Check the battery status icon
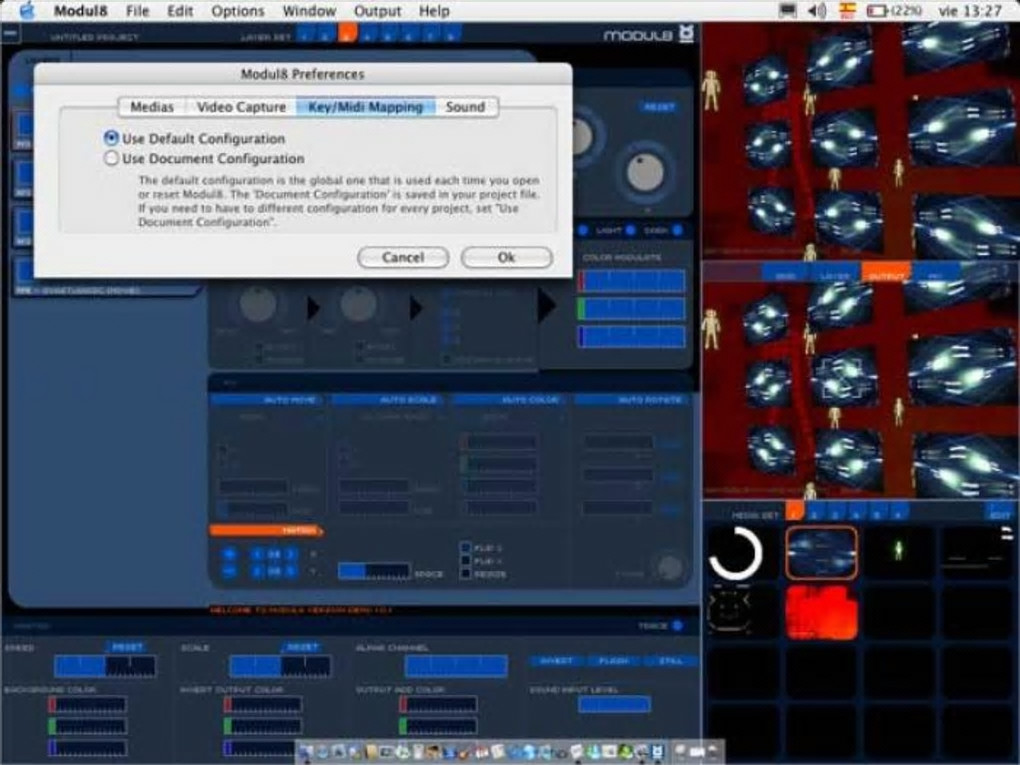The width and height of the screenshot is (1020, 765). (878, 11)
